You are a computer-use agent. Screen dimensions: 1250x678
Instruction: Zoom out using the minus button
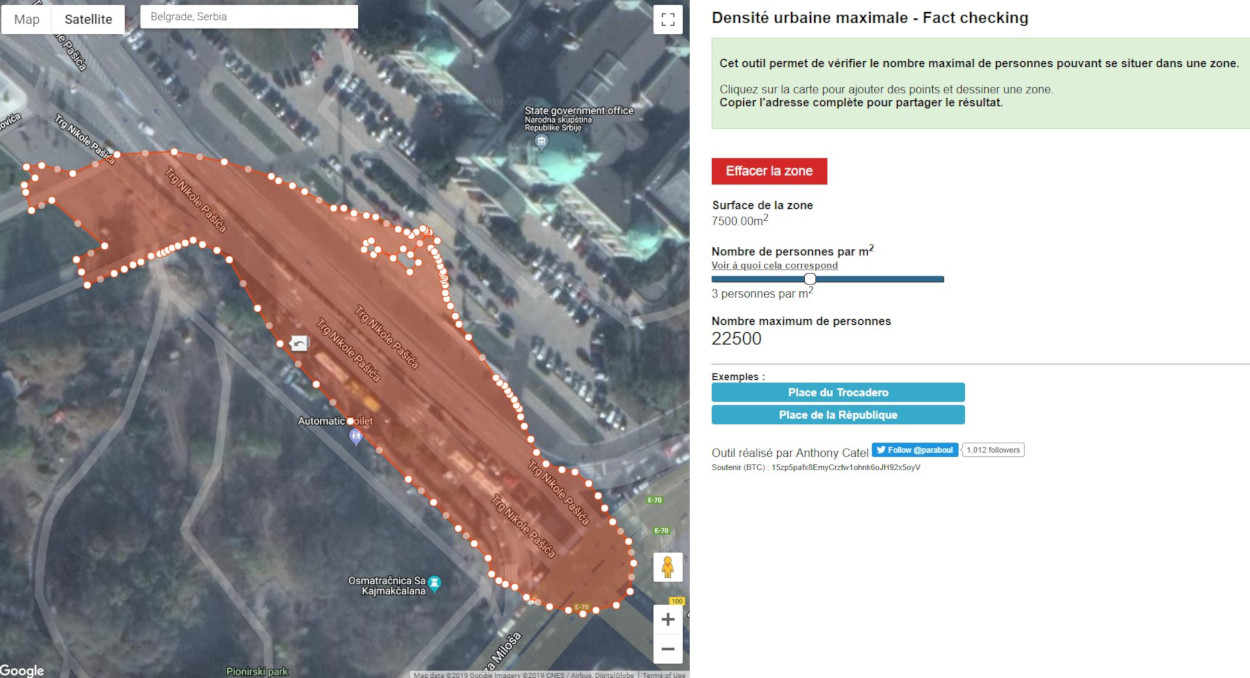pos(667,649)
